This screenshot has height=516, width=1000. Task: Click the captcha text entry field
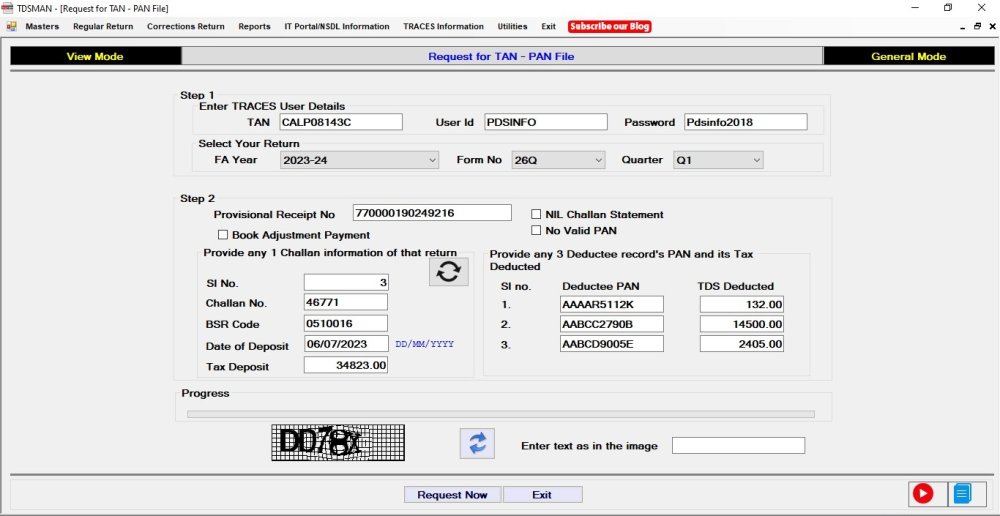(738, 446)
